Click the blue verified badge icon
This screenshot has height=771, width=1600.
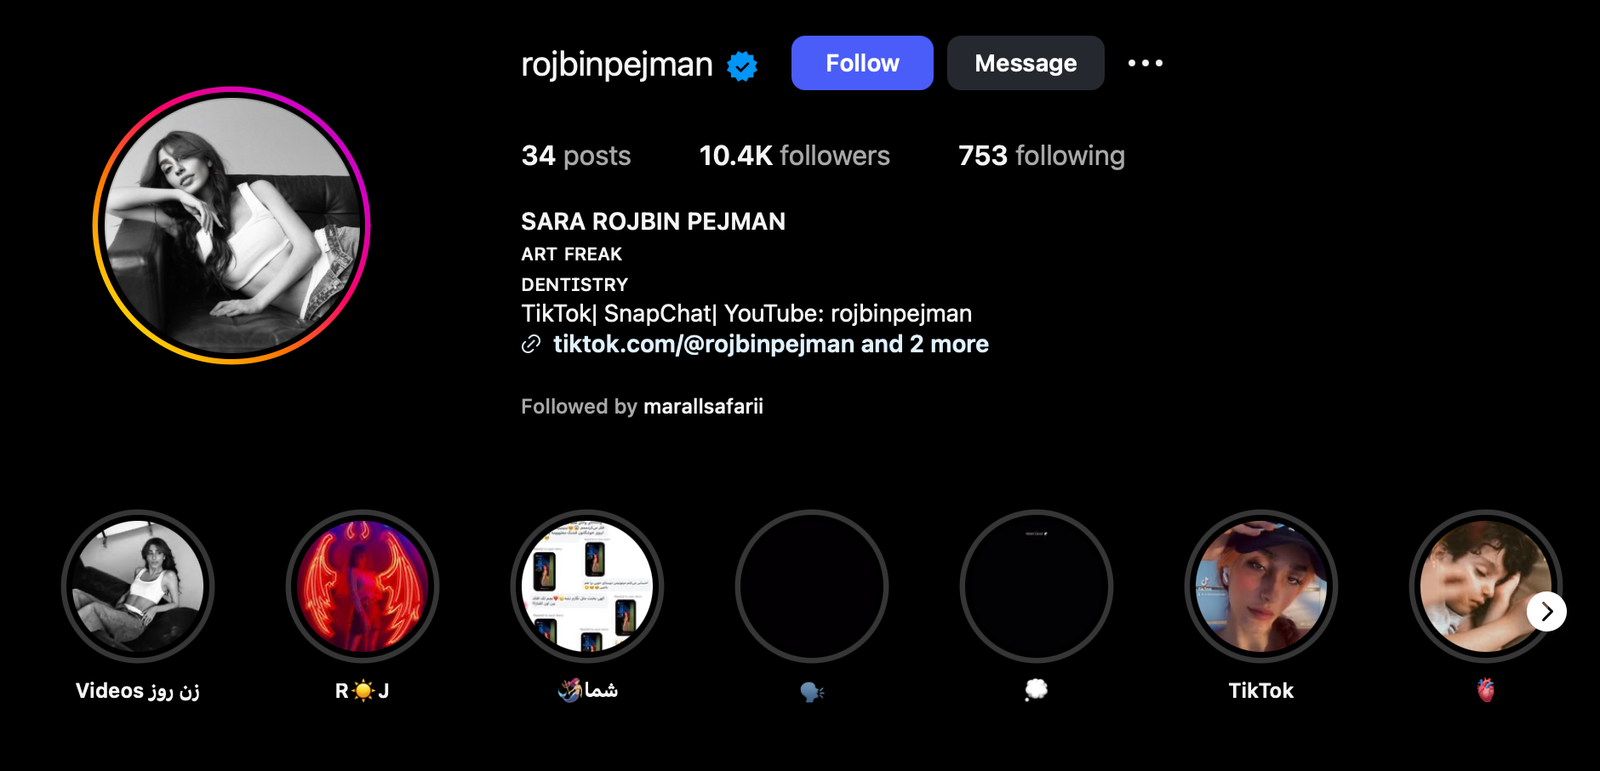pyautogui.click(x=742, y=66)
